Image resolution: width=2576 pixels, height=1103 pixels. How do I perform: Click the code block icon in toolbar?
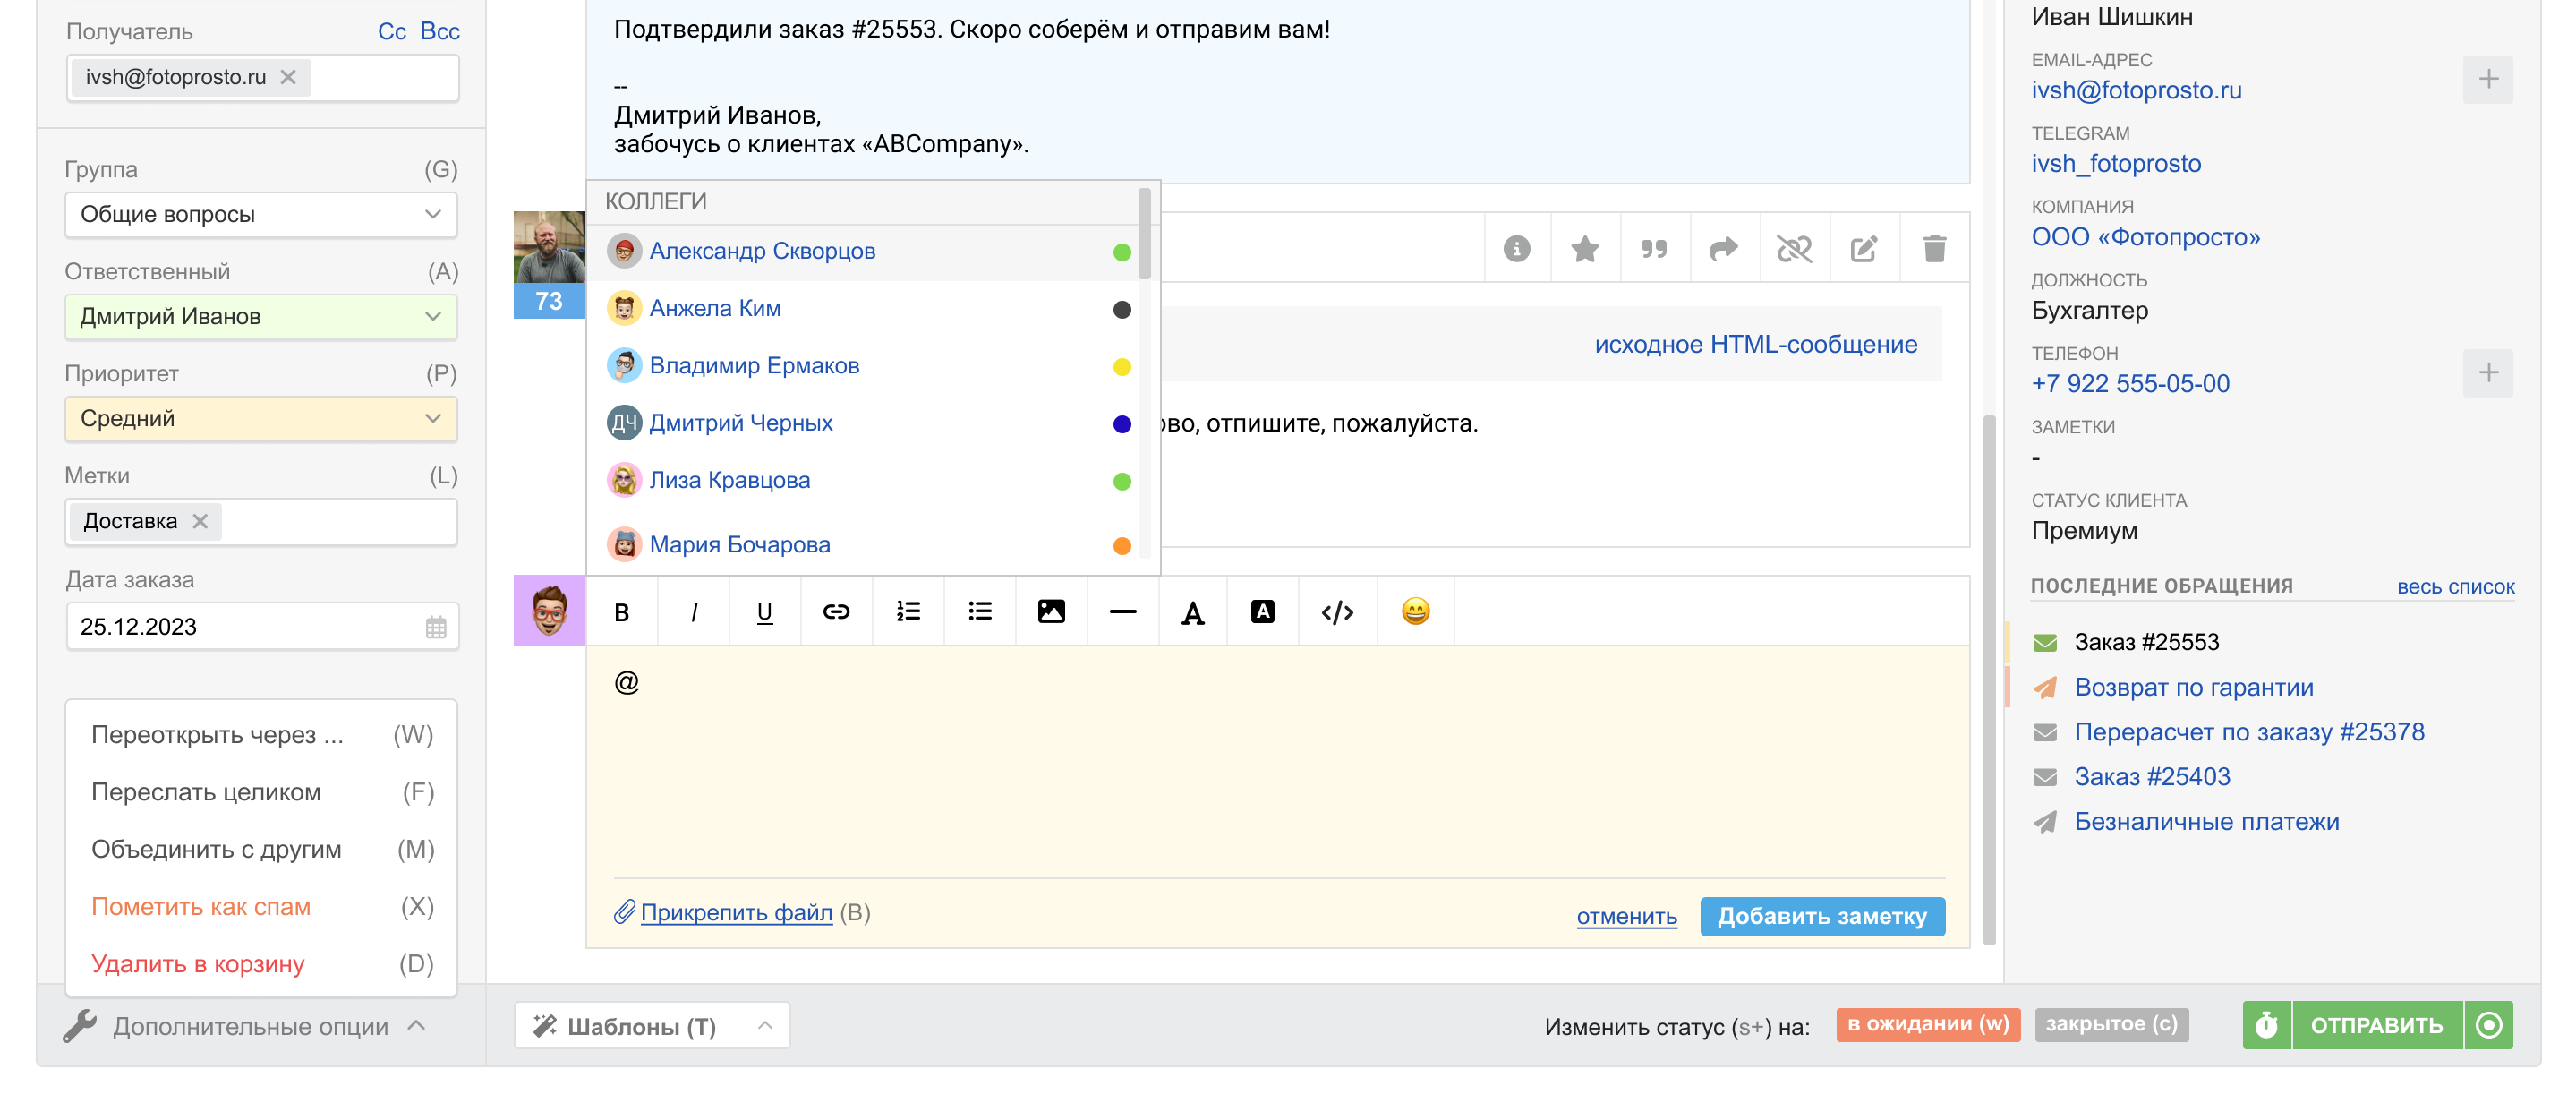1336,612
